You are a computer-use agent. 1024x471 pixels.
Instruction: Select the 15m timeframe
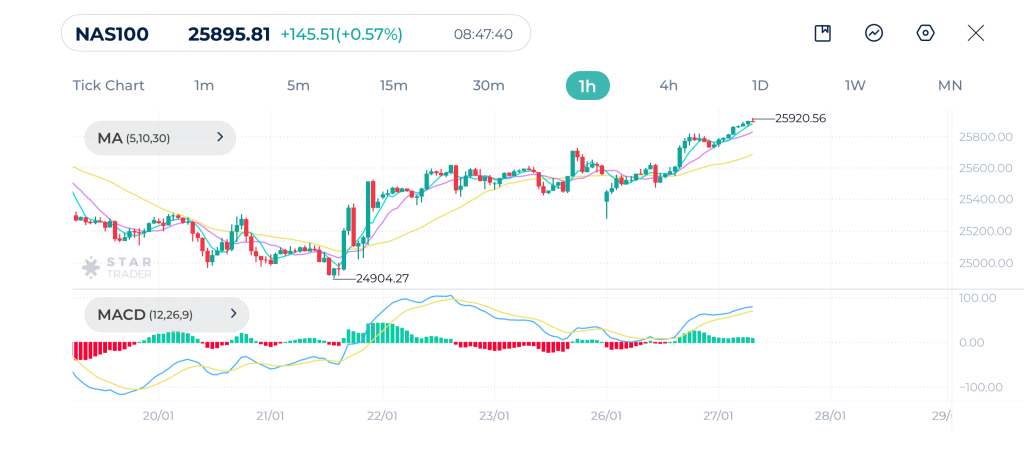pyautogui.click(x=394, y=86)
